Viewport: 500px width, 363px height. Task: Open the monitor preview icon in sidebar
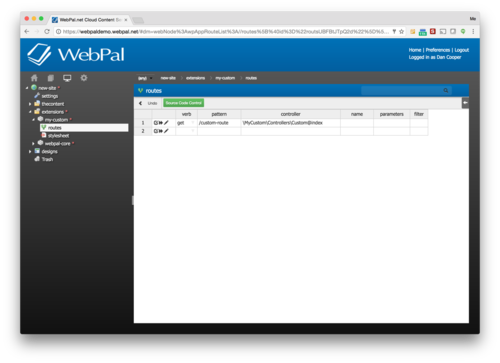(x=67, y=78)
